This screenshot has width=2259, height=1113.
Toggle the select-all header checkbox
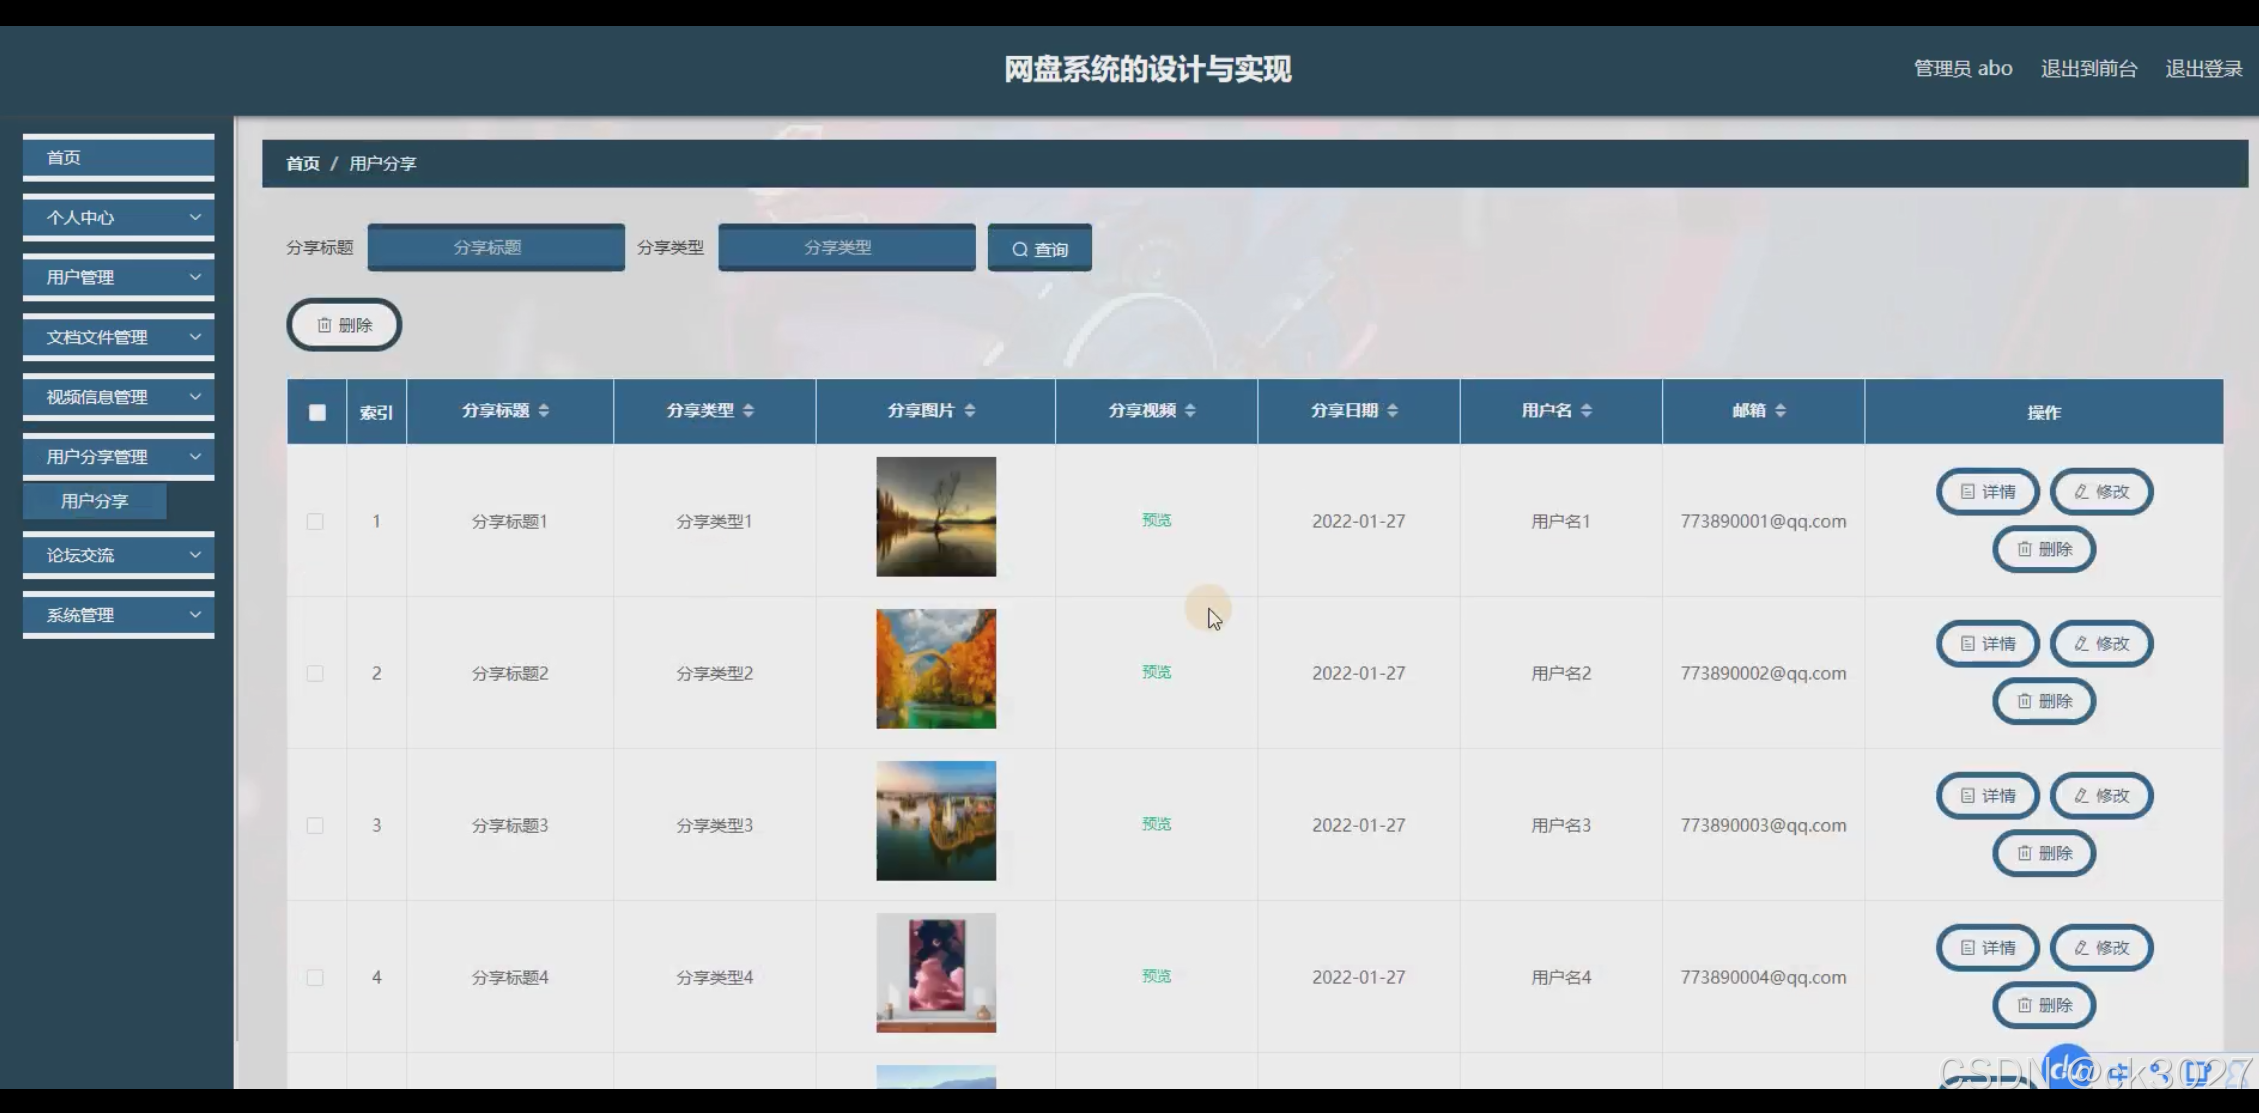[317, 412]
